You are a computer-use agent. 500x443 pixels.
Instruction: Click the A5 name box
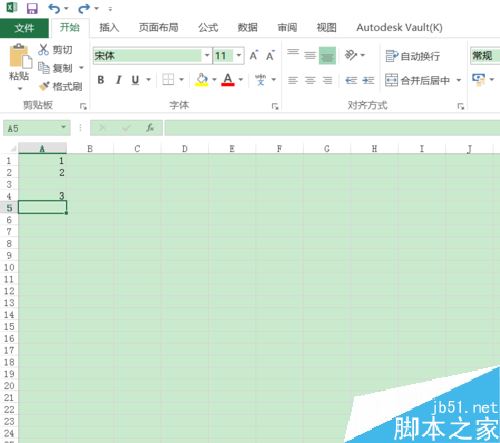32,128
